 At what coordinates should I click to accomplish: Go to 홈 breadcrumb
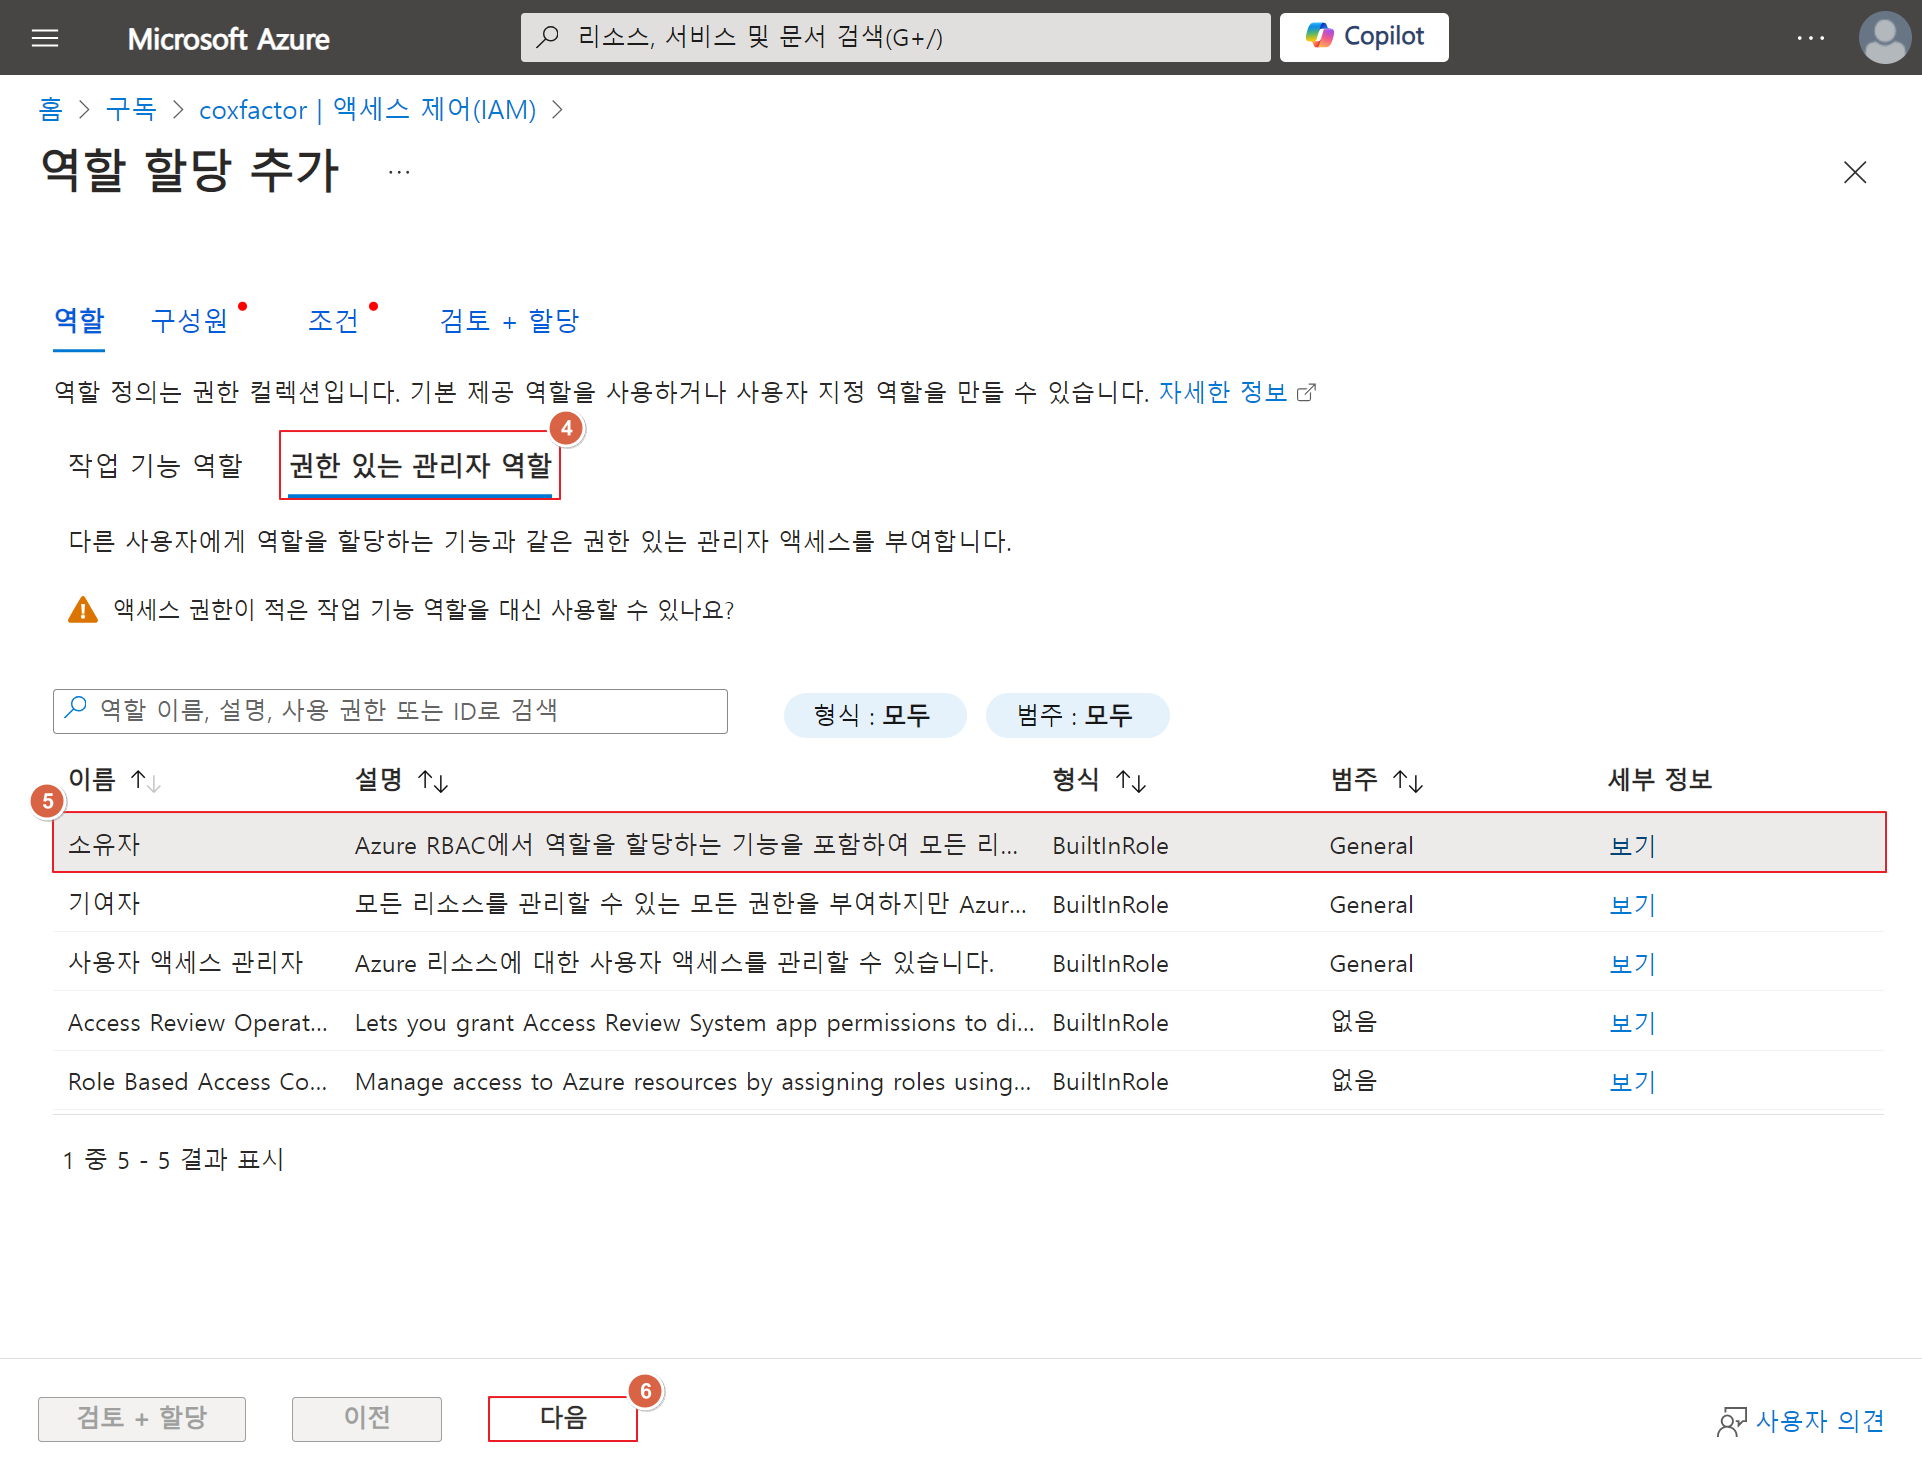[50, 109]
